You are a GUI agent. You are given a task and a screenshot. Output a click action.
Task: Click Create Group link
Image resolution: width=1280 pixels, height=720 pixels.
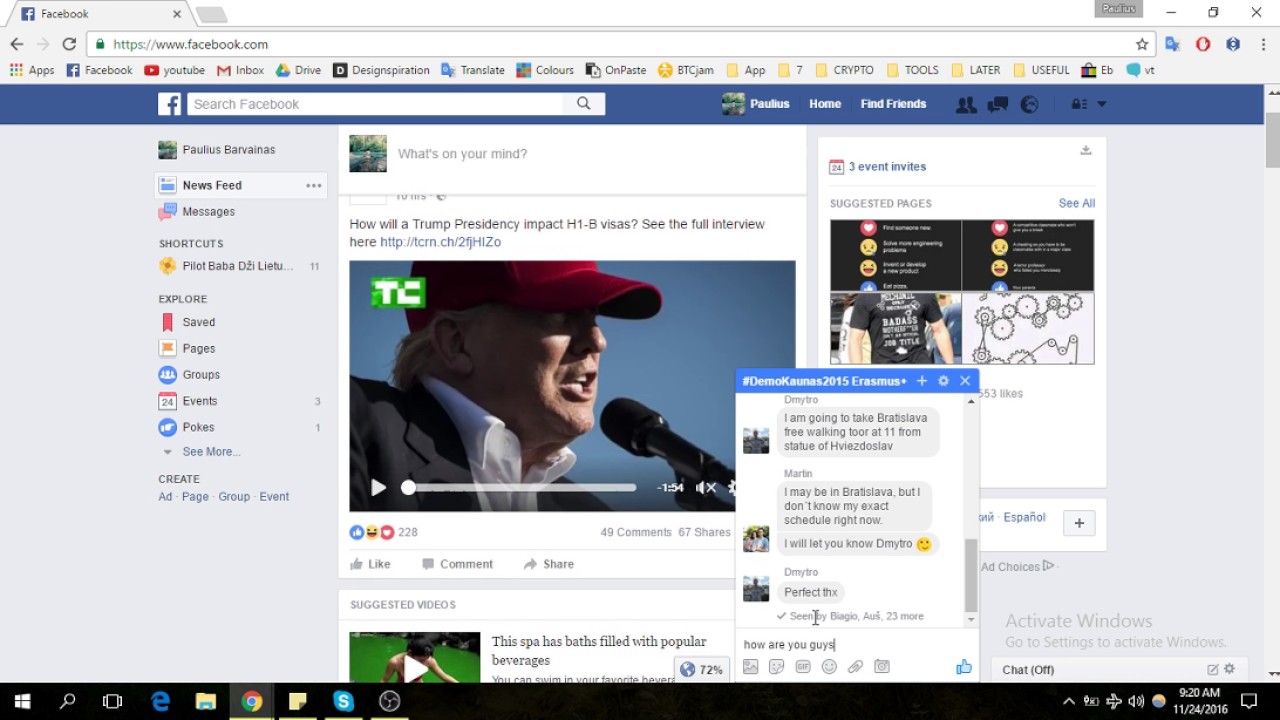[234, 497]
